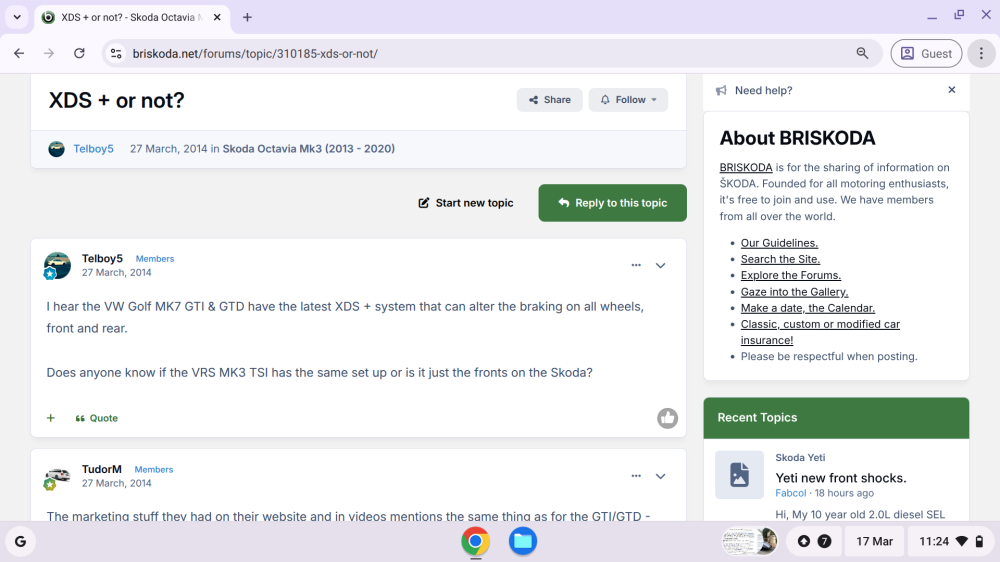Open Classic, custom or modified car insurance link
The height and width of the screenshot is (562, 1000).
[820, 332]
